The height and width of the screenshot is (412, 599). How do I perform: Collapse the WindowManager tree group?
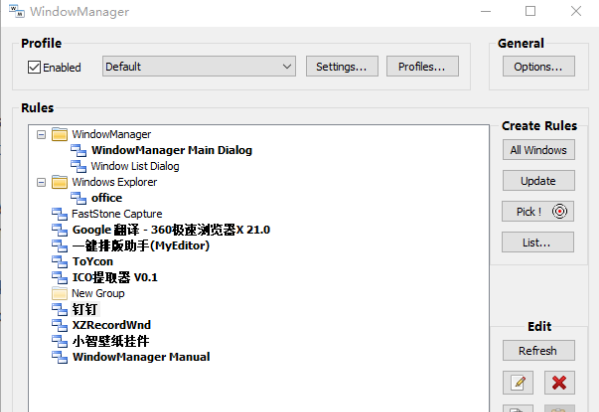click(x=41, y=135)
